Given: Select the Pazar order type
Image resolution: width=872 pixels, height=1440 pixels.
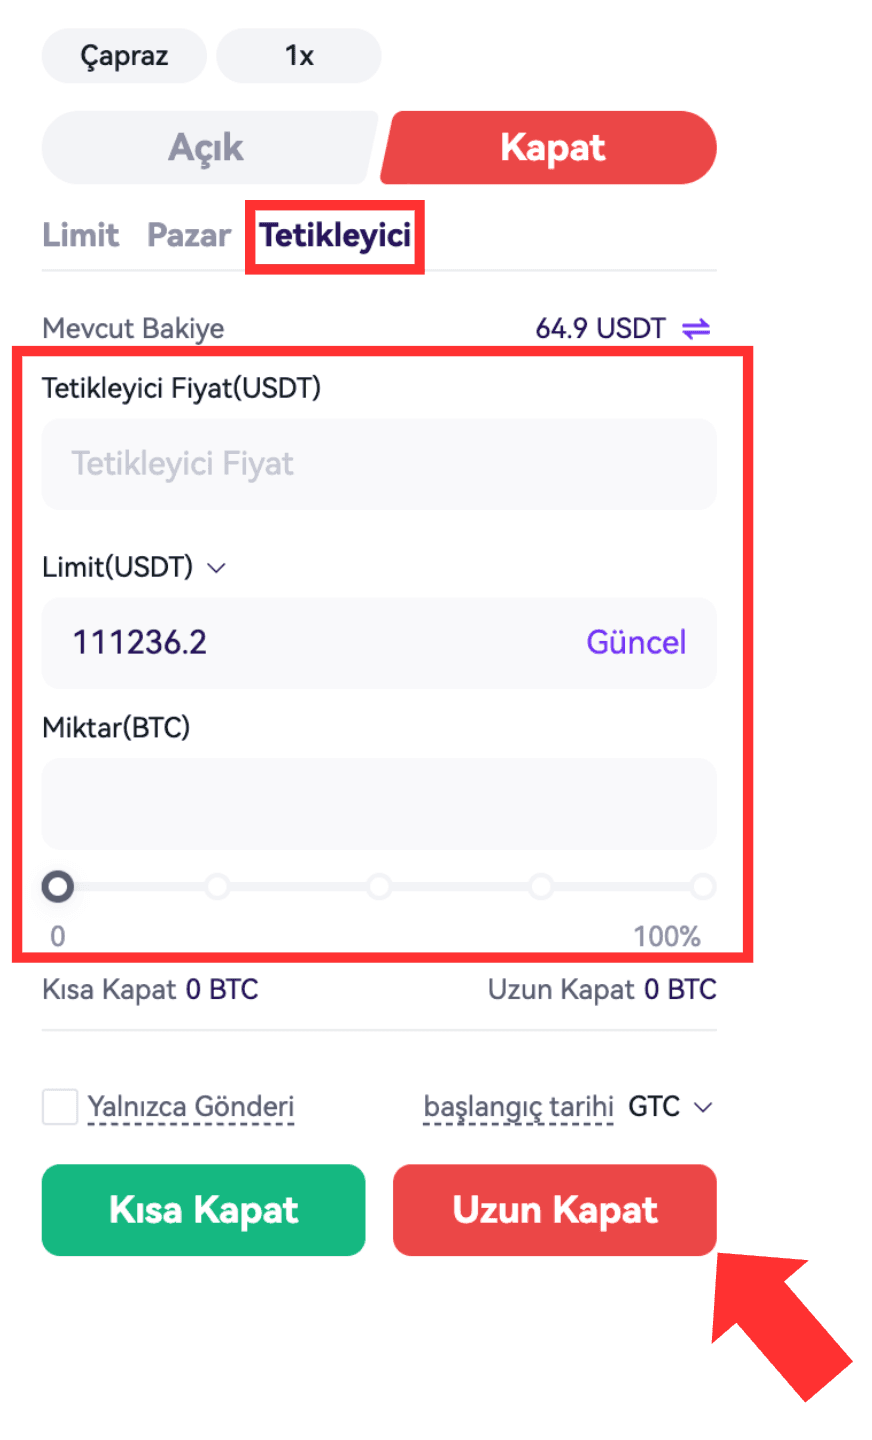Looking at the screenshot, I should 189,235.
